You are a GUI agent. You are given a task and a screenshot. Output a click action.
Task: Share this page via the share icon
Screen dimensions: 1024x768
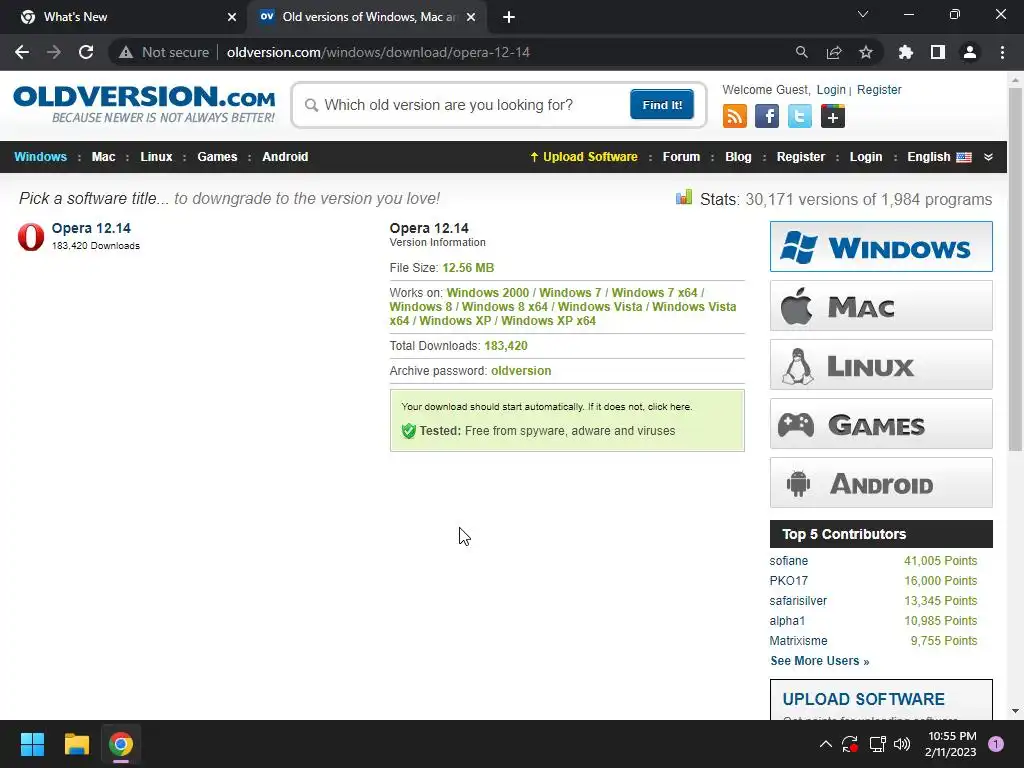point(833,52)
